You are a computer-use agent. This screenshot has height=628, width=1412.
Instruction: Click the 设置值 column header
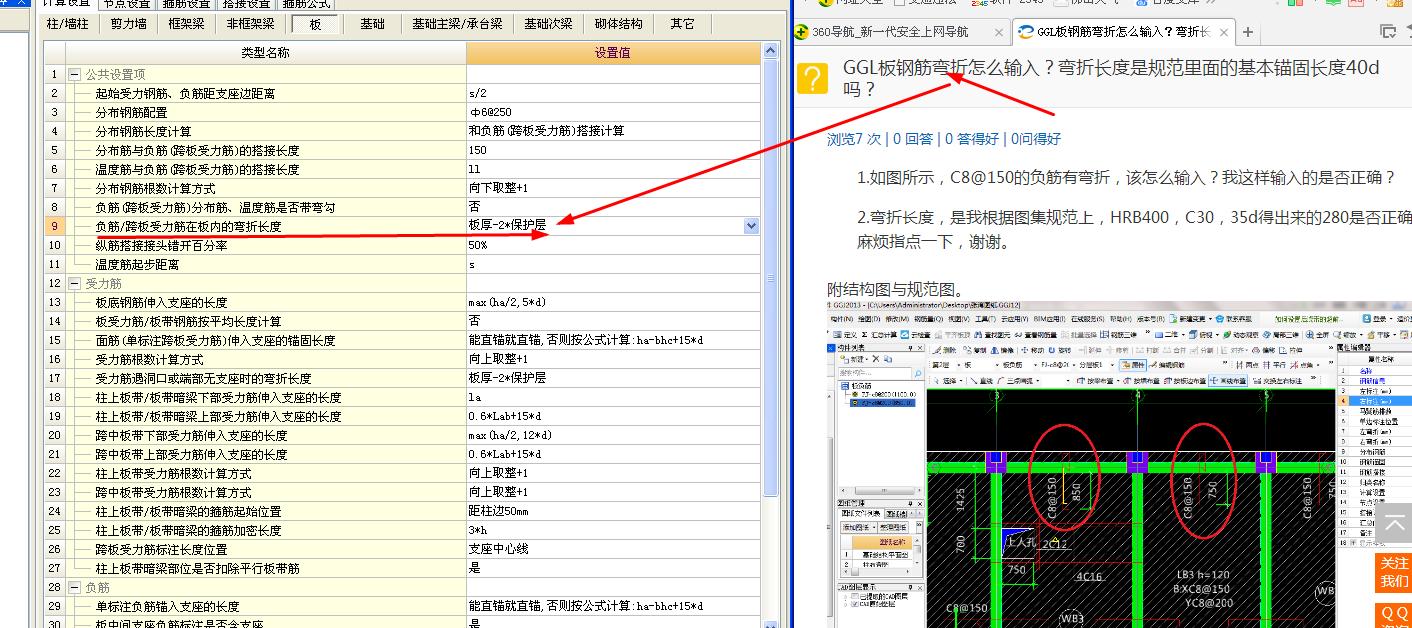pos(613,53)
